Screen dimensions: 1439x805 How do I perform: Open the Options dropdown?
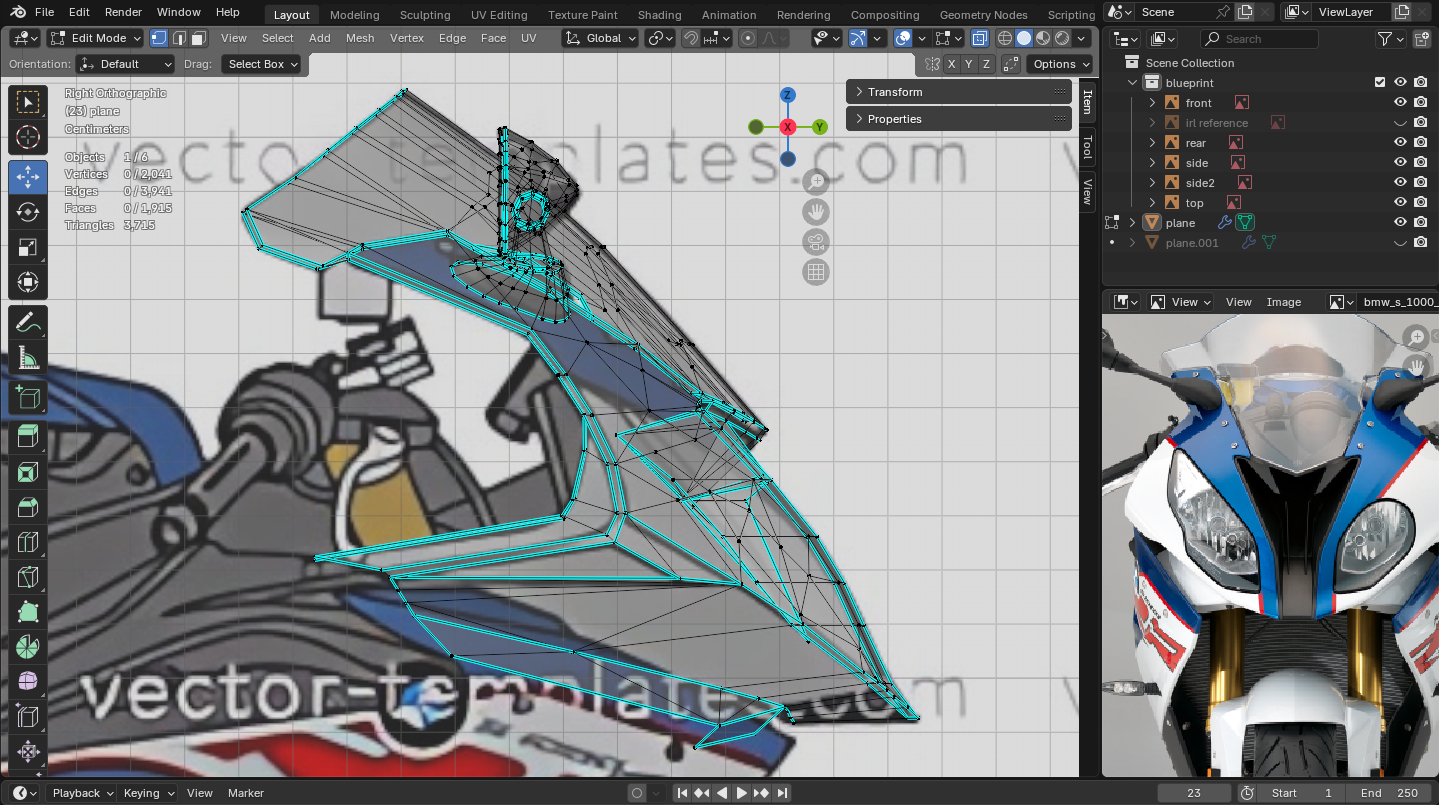(1061, 64)
